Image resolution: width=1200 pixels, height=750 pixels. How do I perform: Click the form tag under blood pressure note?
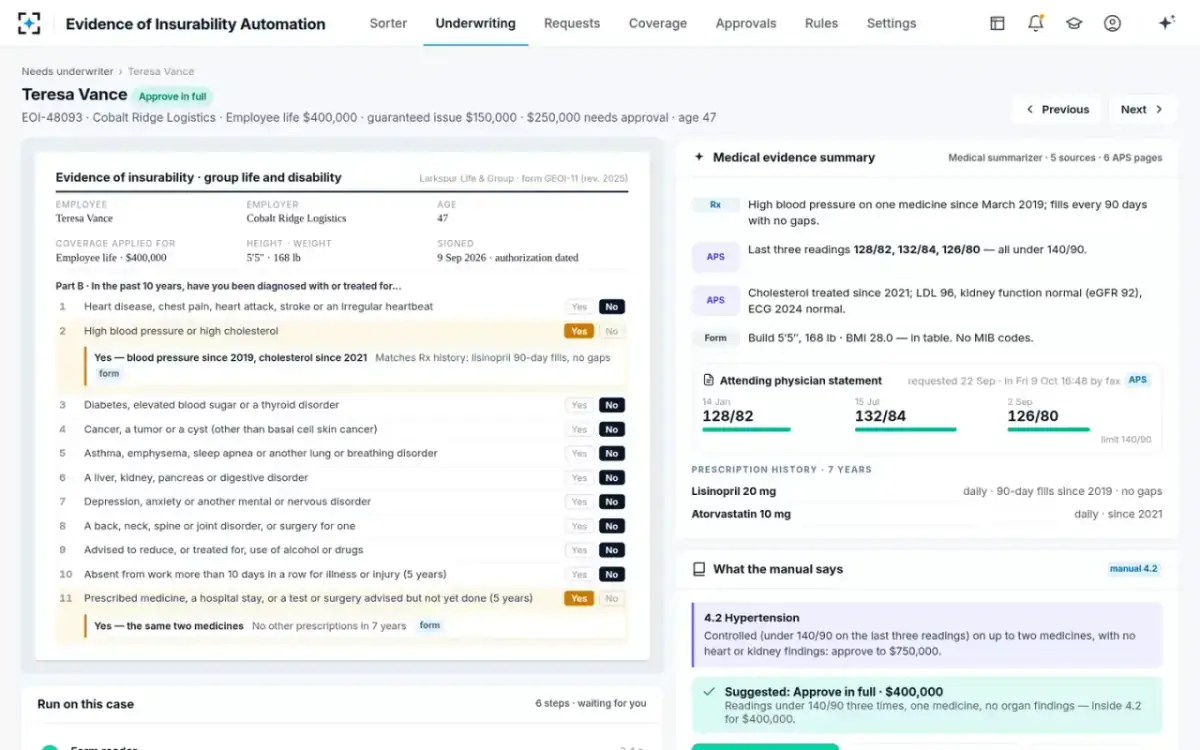tap(109, 374)
